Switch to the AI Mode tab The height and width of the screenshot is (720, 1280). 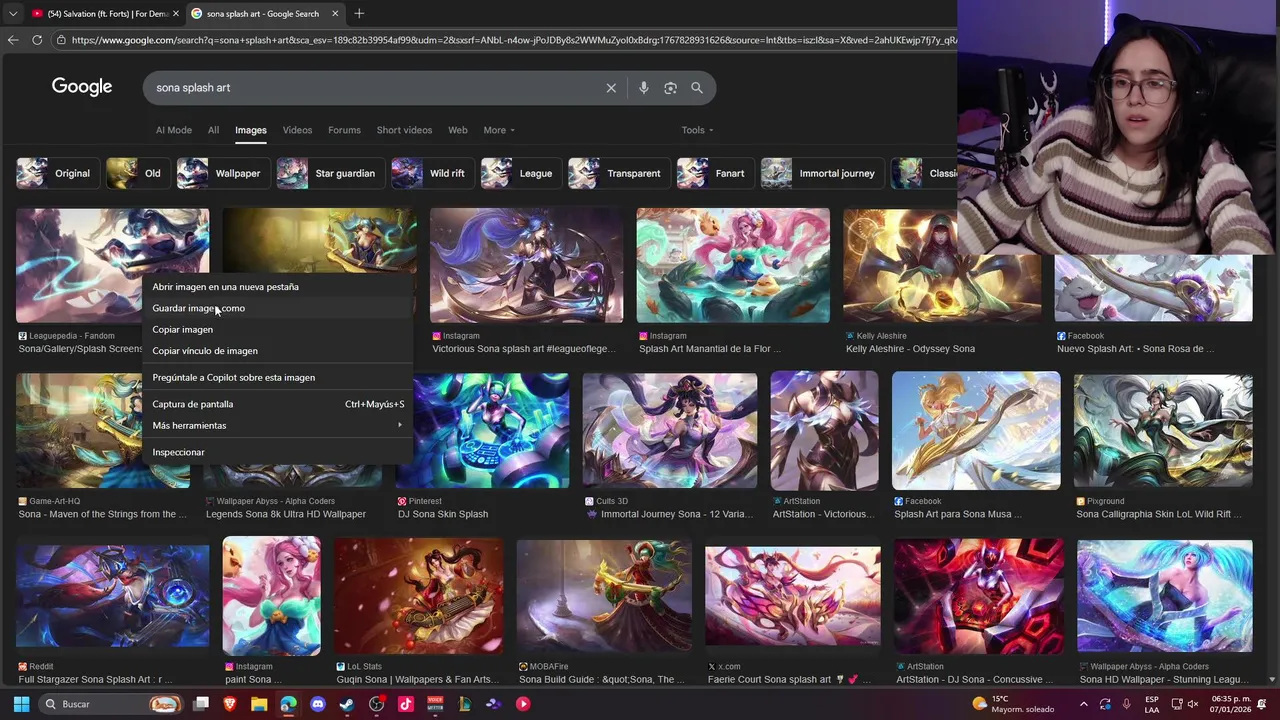coord(173,130)
